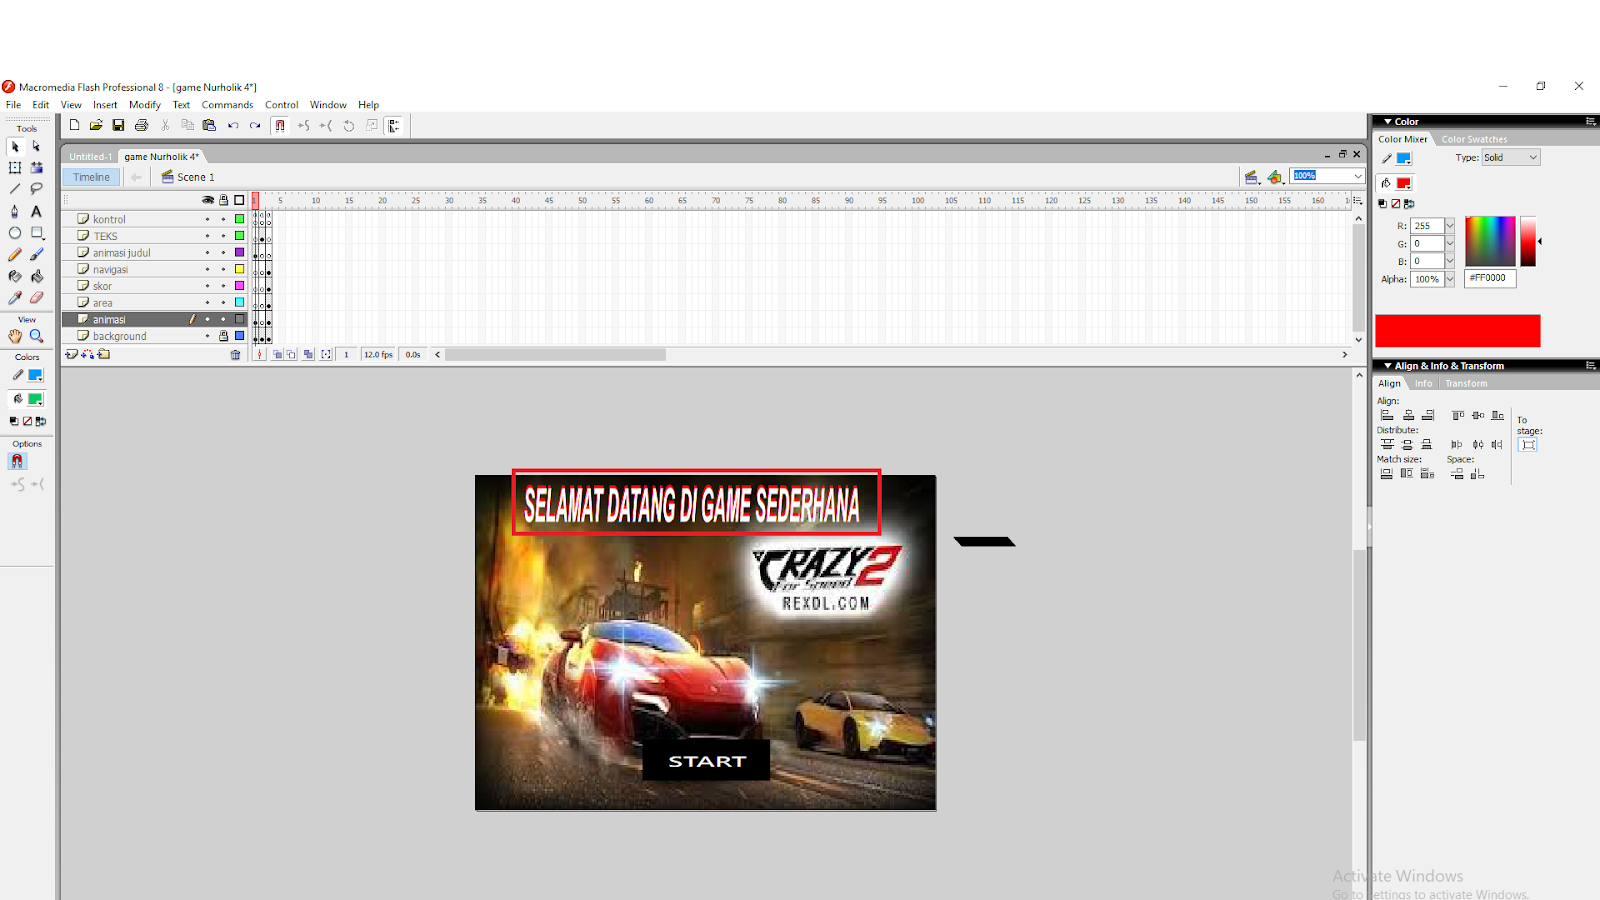Viewport: 1600px width, 900px height.
Task: Collapse the Color panel
Action: tap(1389, 121)
